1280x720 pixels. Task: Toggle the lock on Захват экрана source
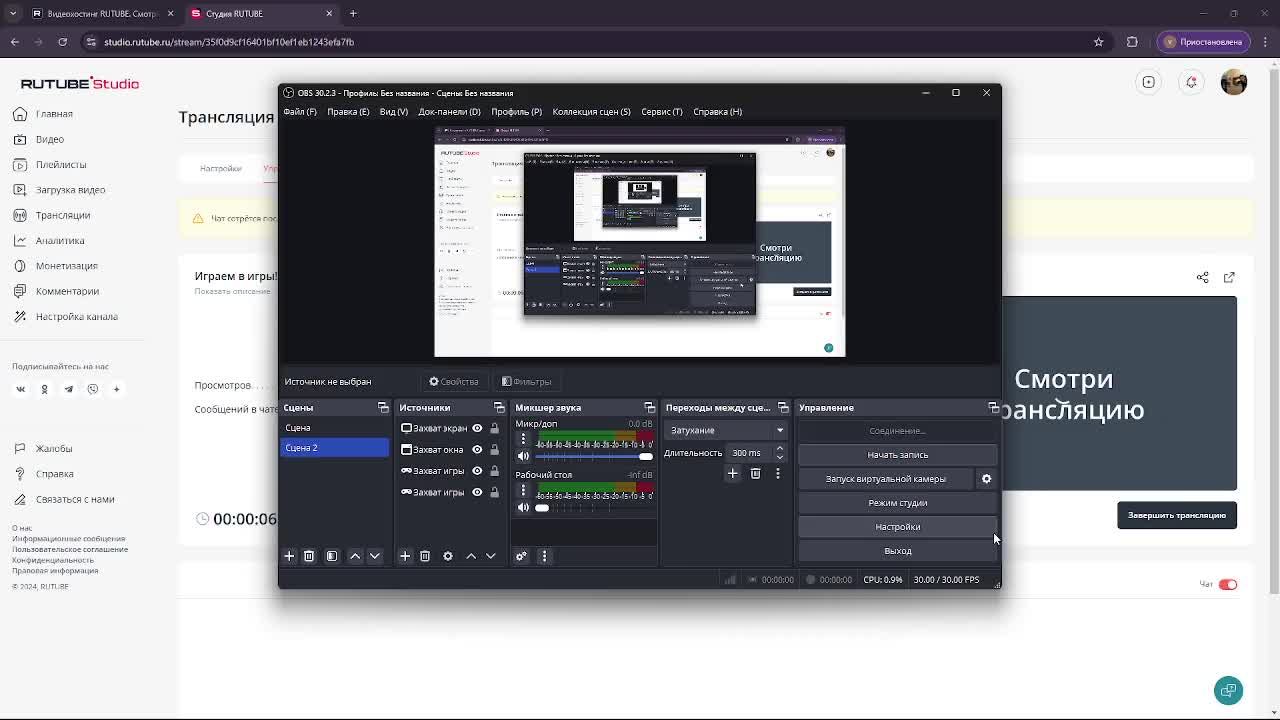click(x=494, y=428)
